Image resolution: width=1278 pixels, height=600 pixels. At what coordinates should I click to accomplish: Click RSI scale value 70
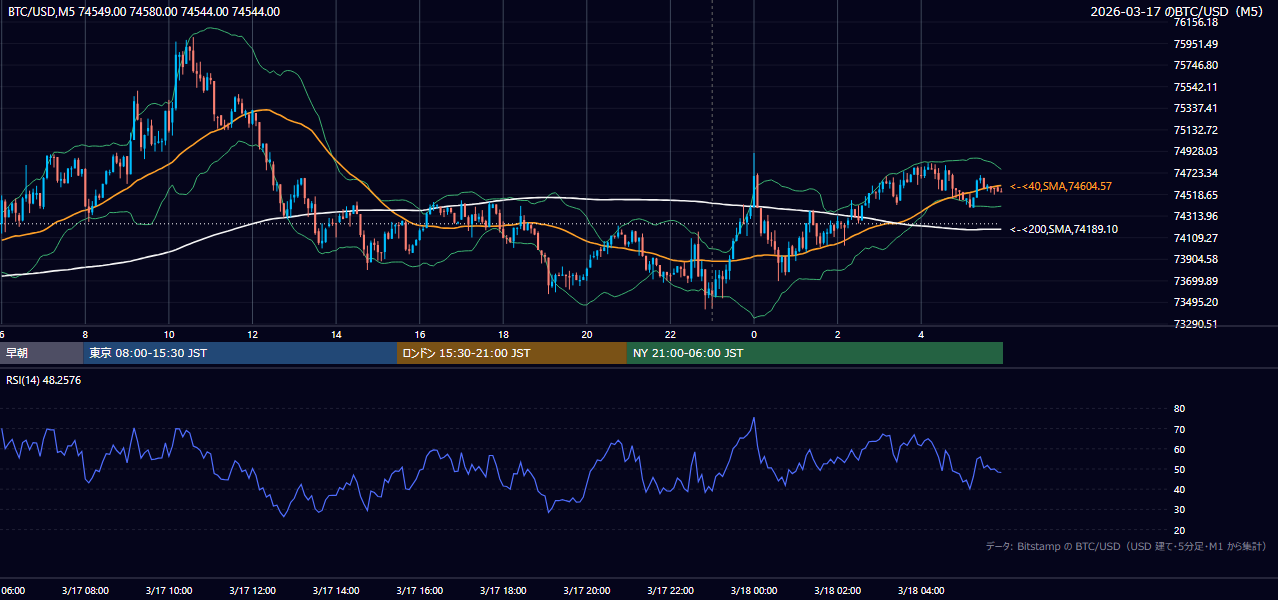pyautogui.click(x=1180, y=429)
